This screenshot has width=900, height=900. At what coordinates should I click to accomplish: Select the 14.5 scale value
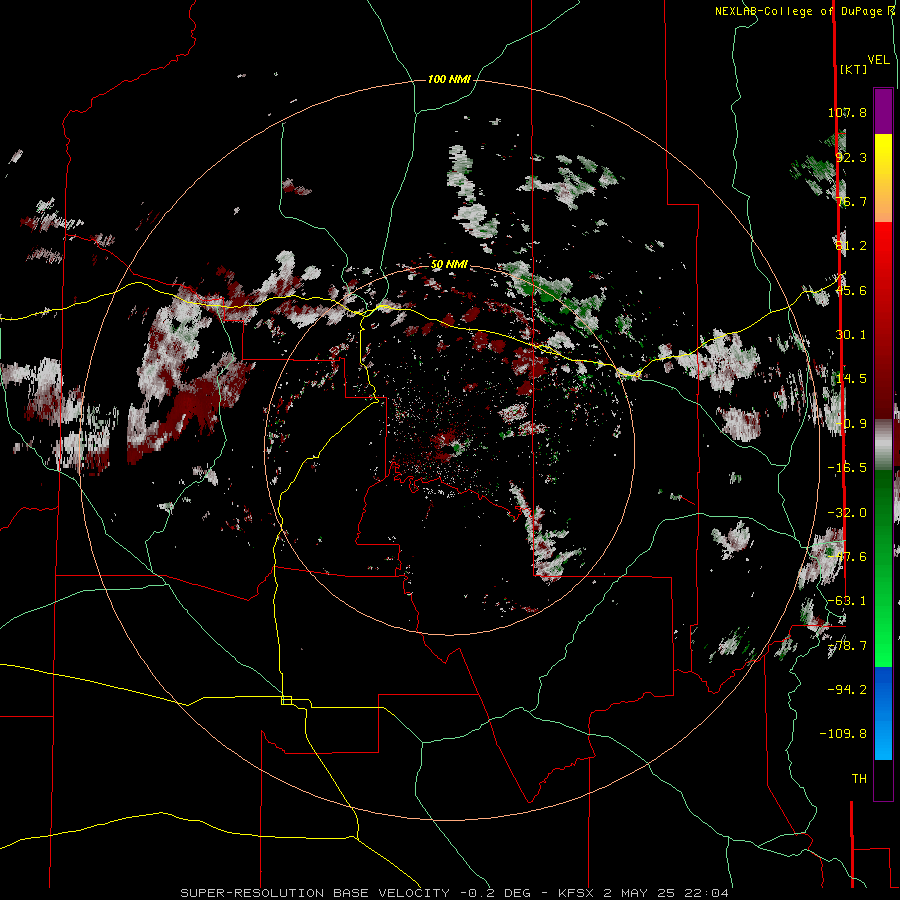[x=851, y=379]
